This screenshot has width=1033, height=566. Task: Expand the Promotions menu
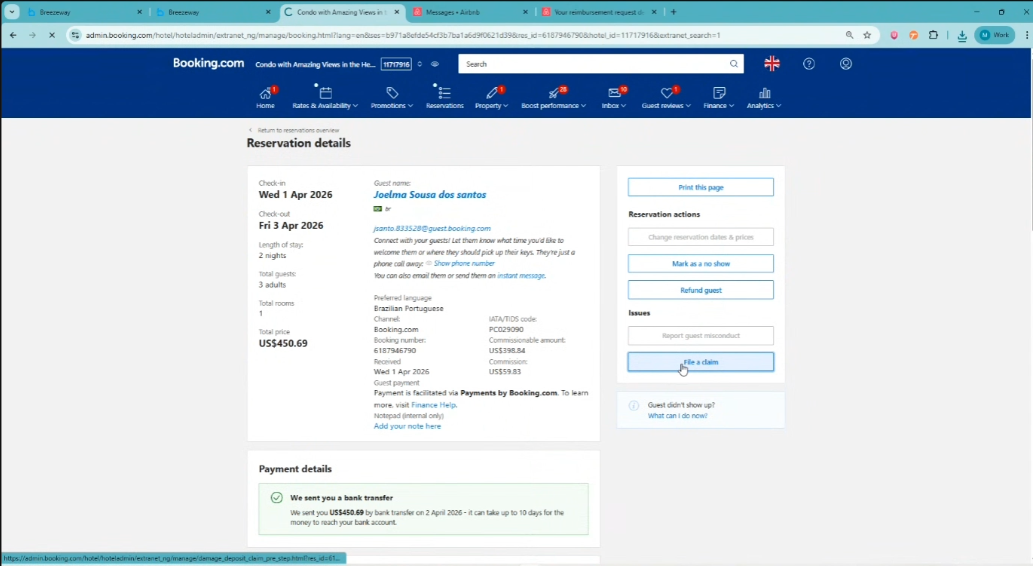[391, 97]
